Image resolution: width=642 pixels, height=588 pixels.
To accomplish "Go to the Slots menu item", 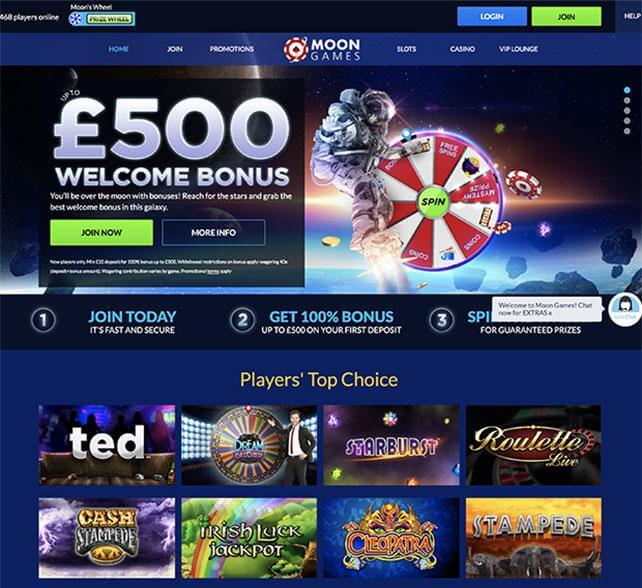I will pos(406,49).
